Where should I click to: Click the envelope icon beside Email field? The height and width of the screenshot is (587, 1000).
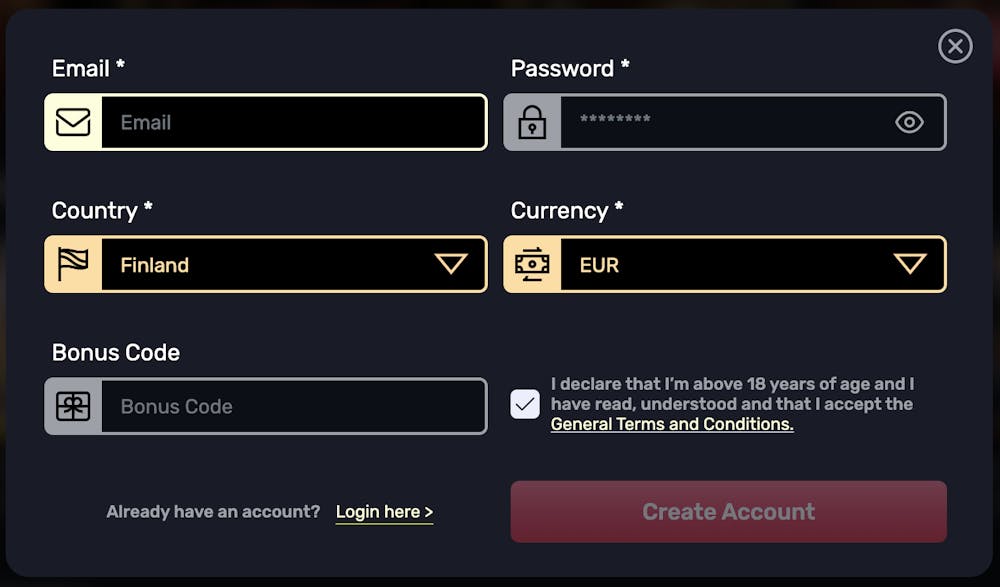(73, 123)
